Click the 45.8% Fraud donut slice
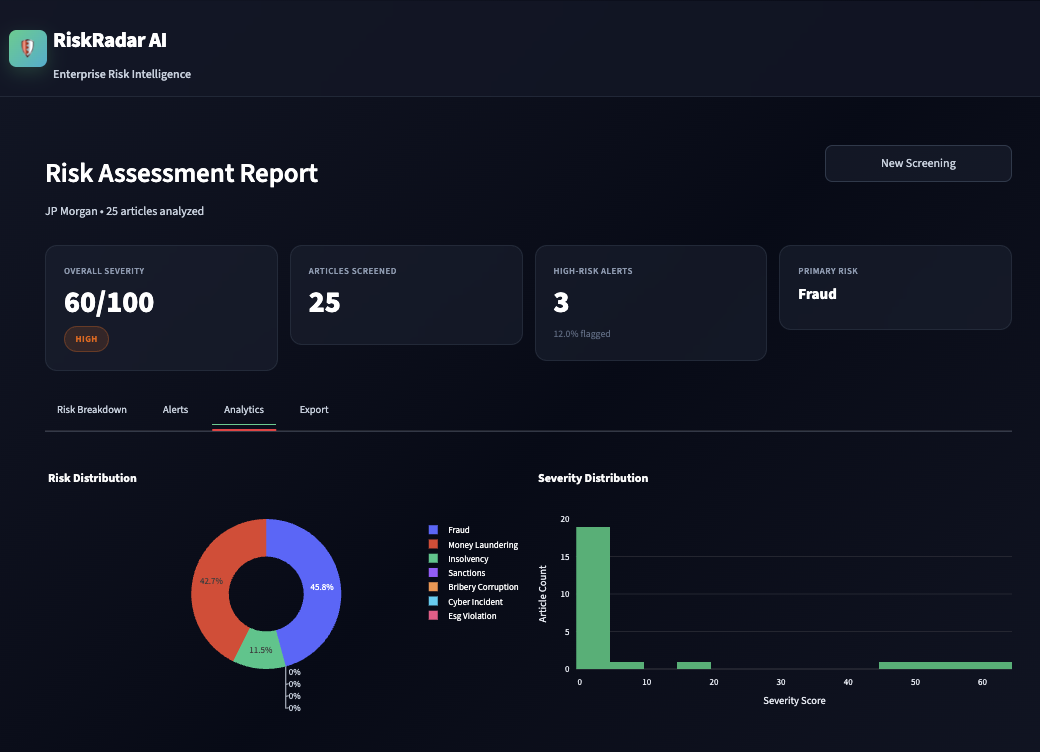 321,588
